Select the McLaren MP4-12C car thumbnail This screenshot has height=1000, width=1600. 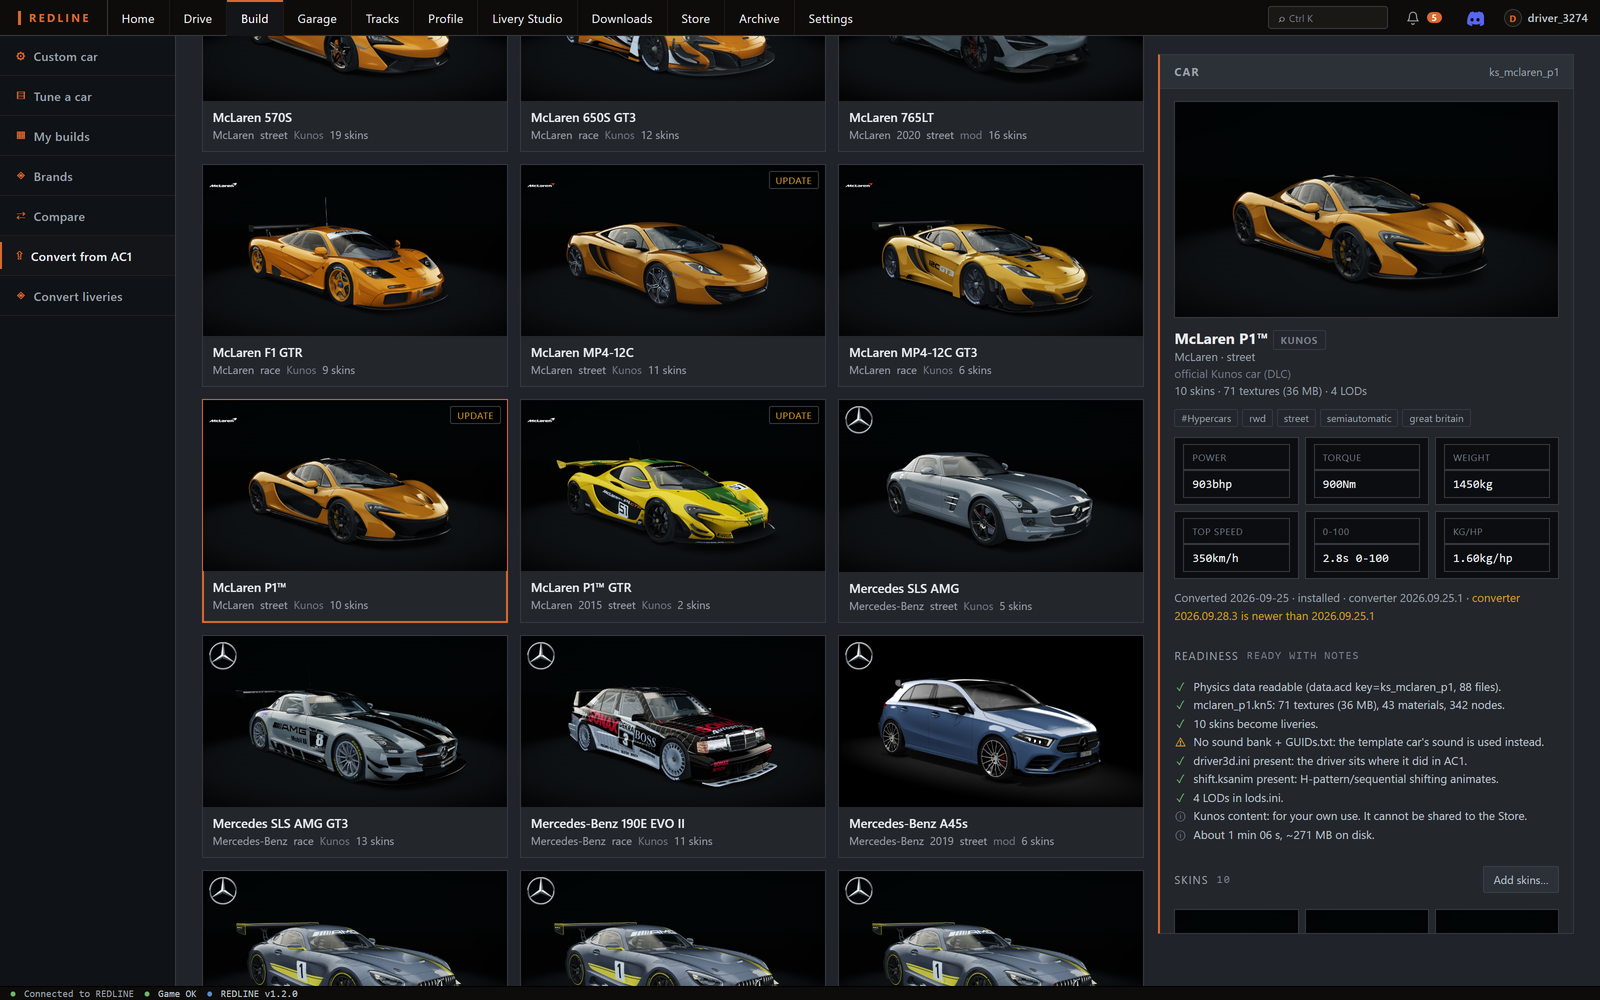673,251
